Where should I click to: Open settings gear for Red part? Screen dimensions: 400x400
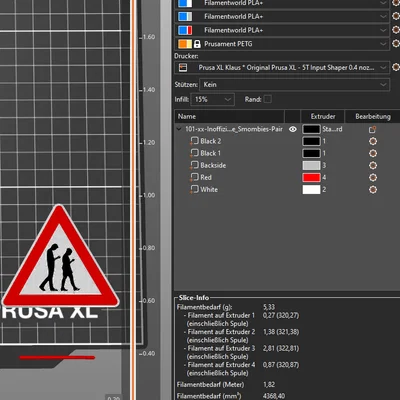click(373, 177)
